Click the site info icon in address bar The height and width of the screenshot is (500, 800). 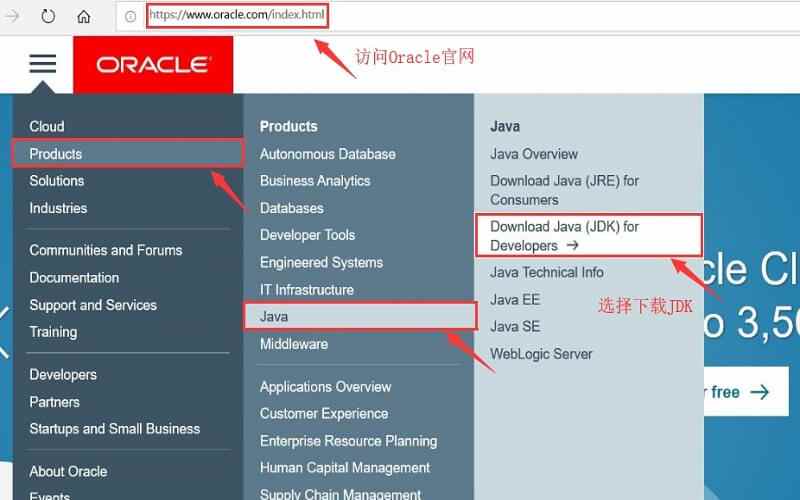click(130, 17)
